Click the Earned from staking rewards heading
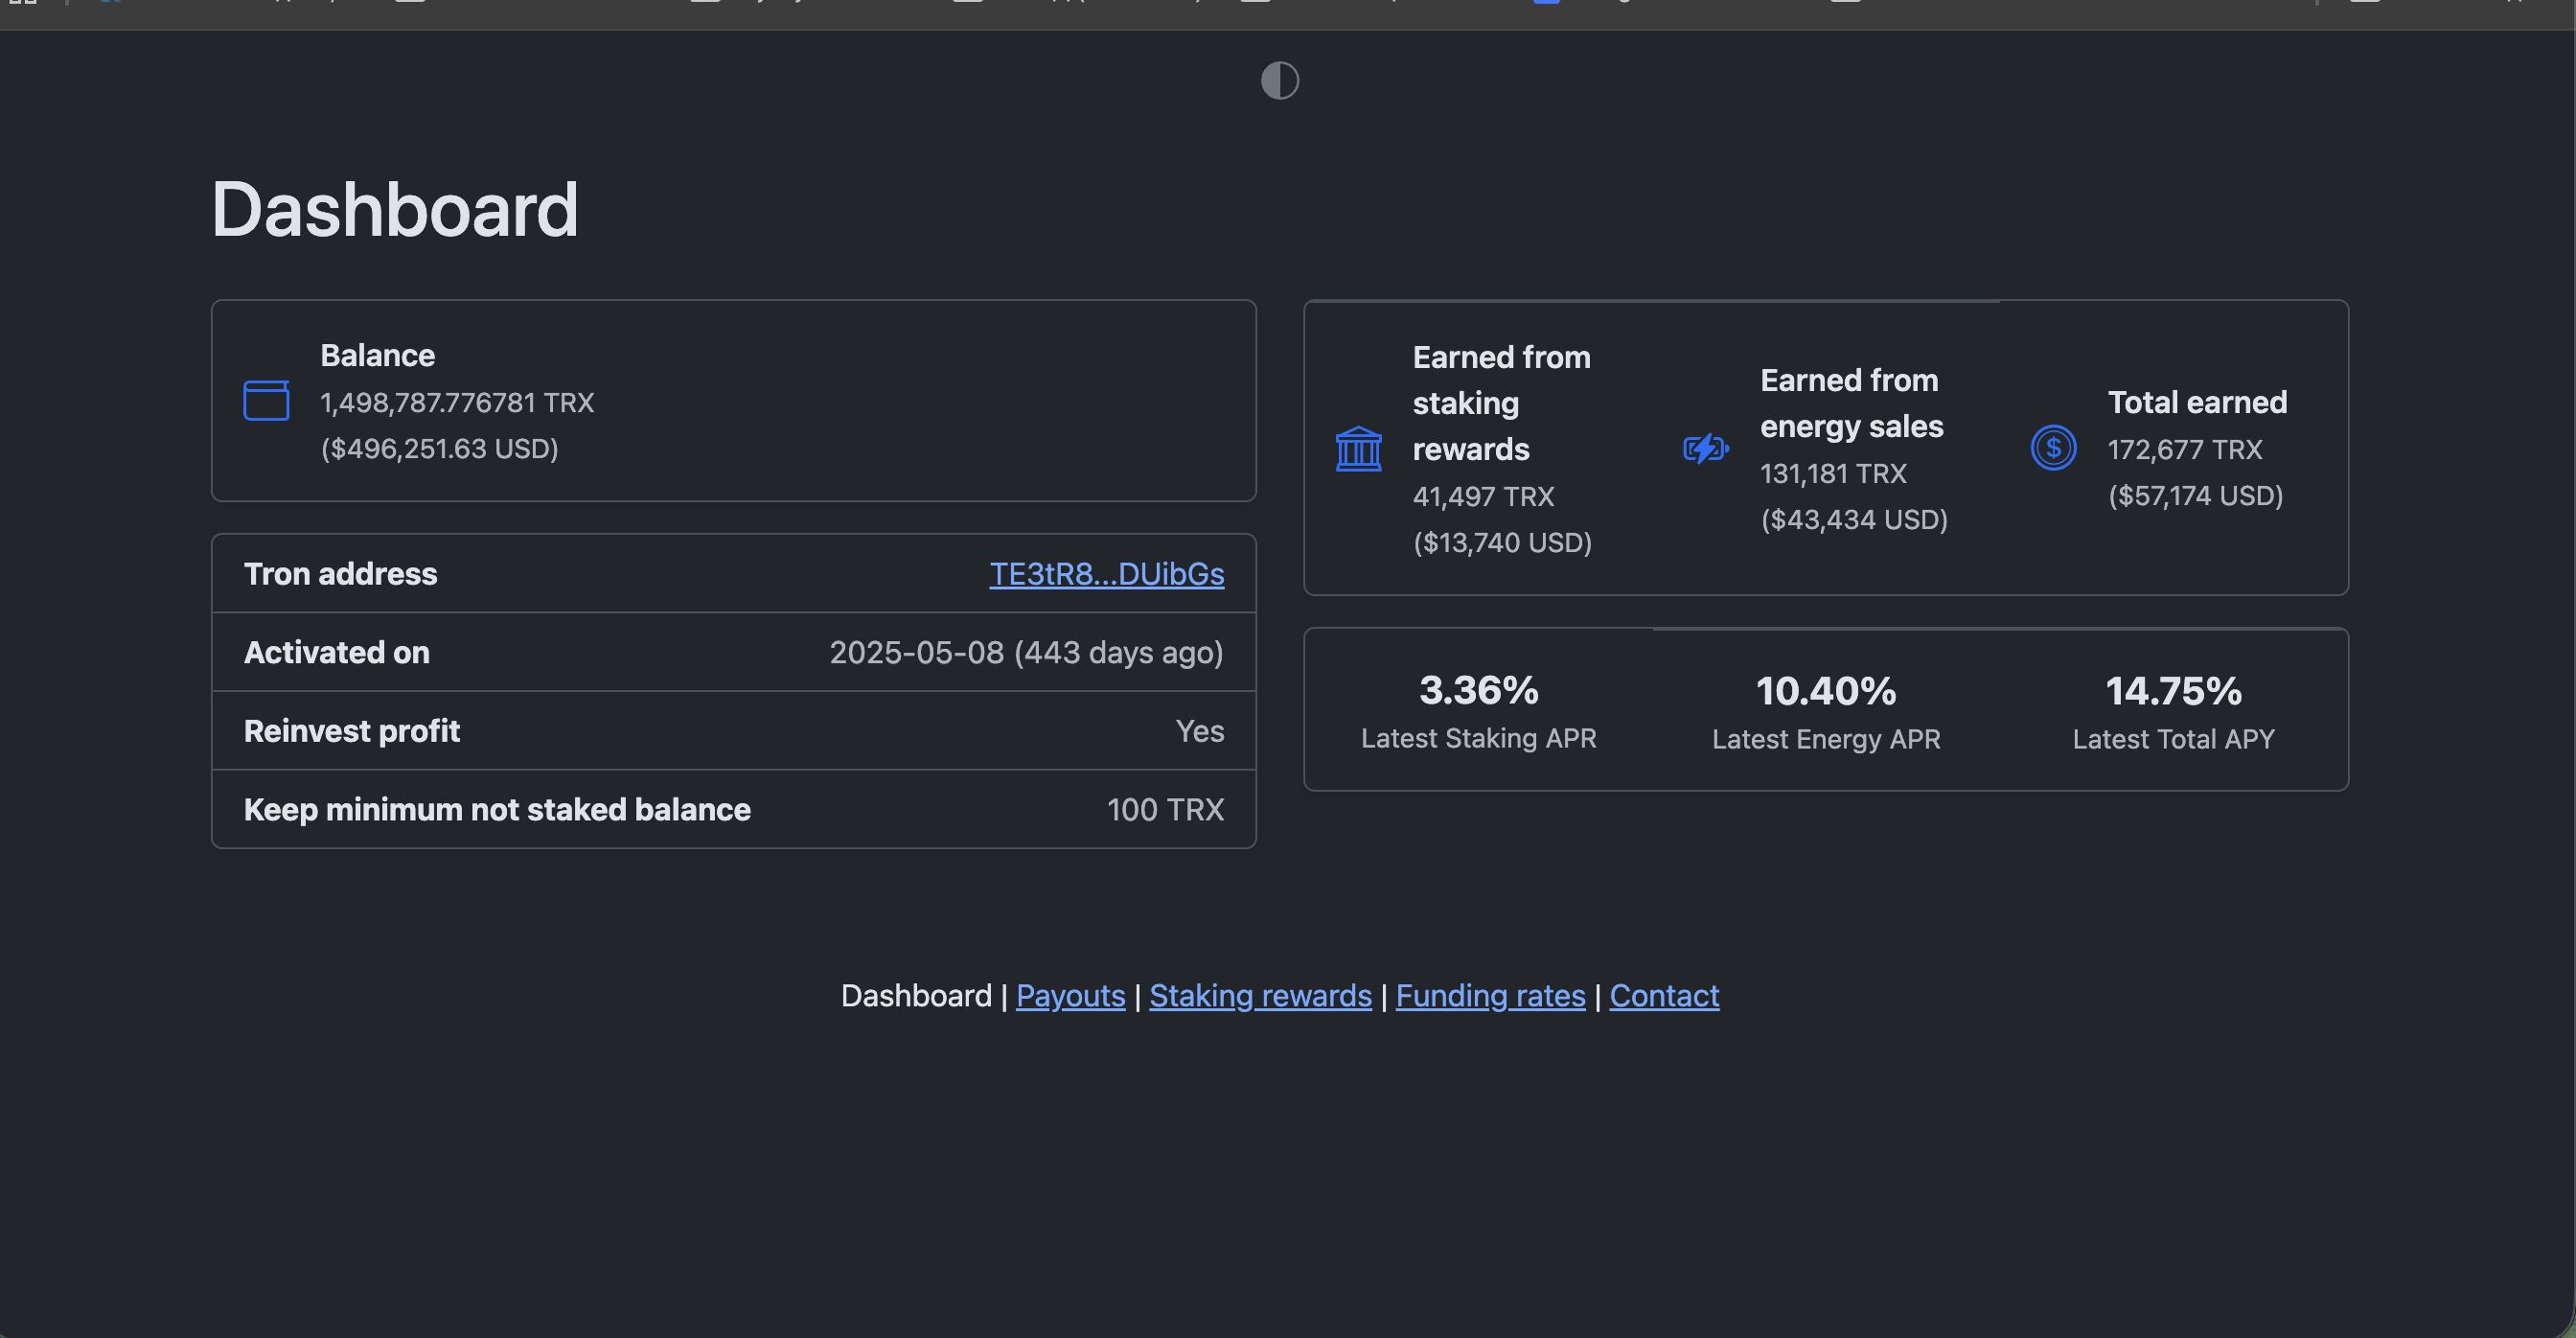 click(x=1501, y=404)
